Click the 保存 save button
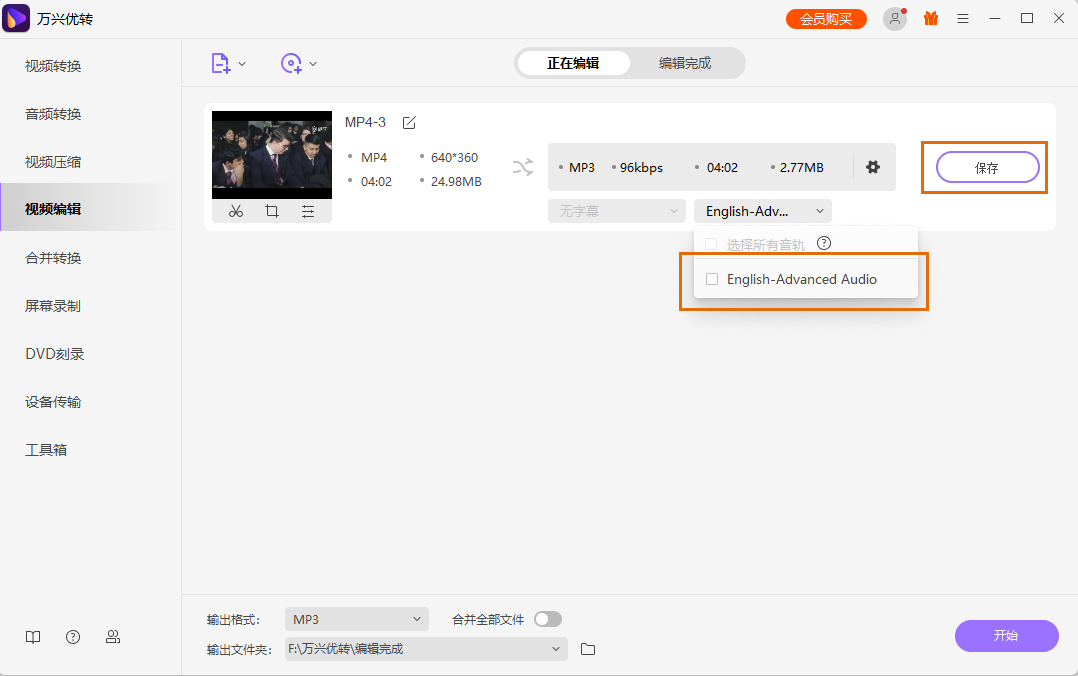The height and width of the screenshot is (676, 1078). (987, 168)
